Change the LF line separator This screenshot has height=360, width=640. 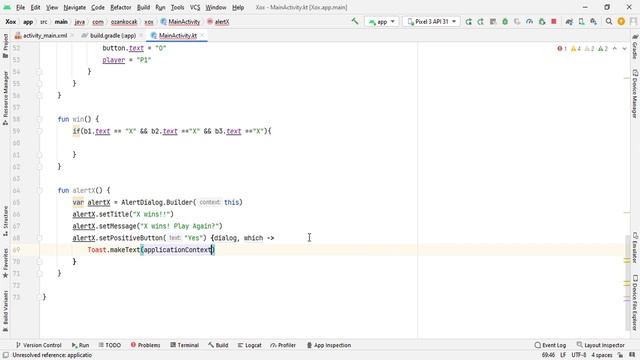point(563,355)
